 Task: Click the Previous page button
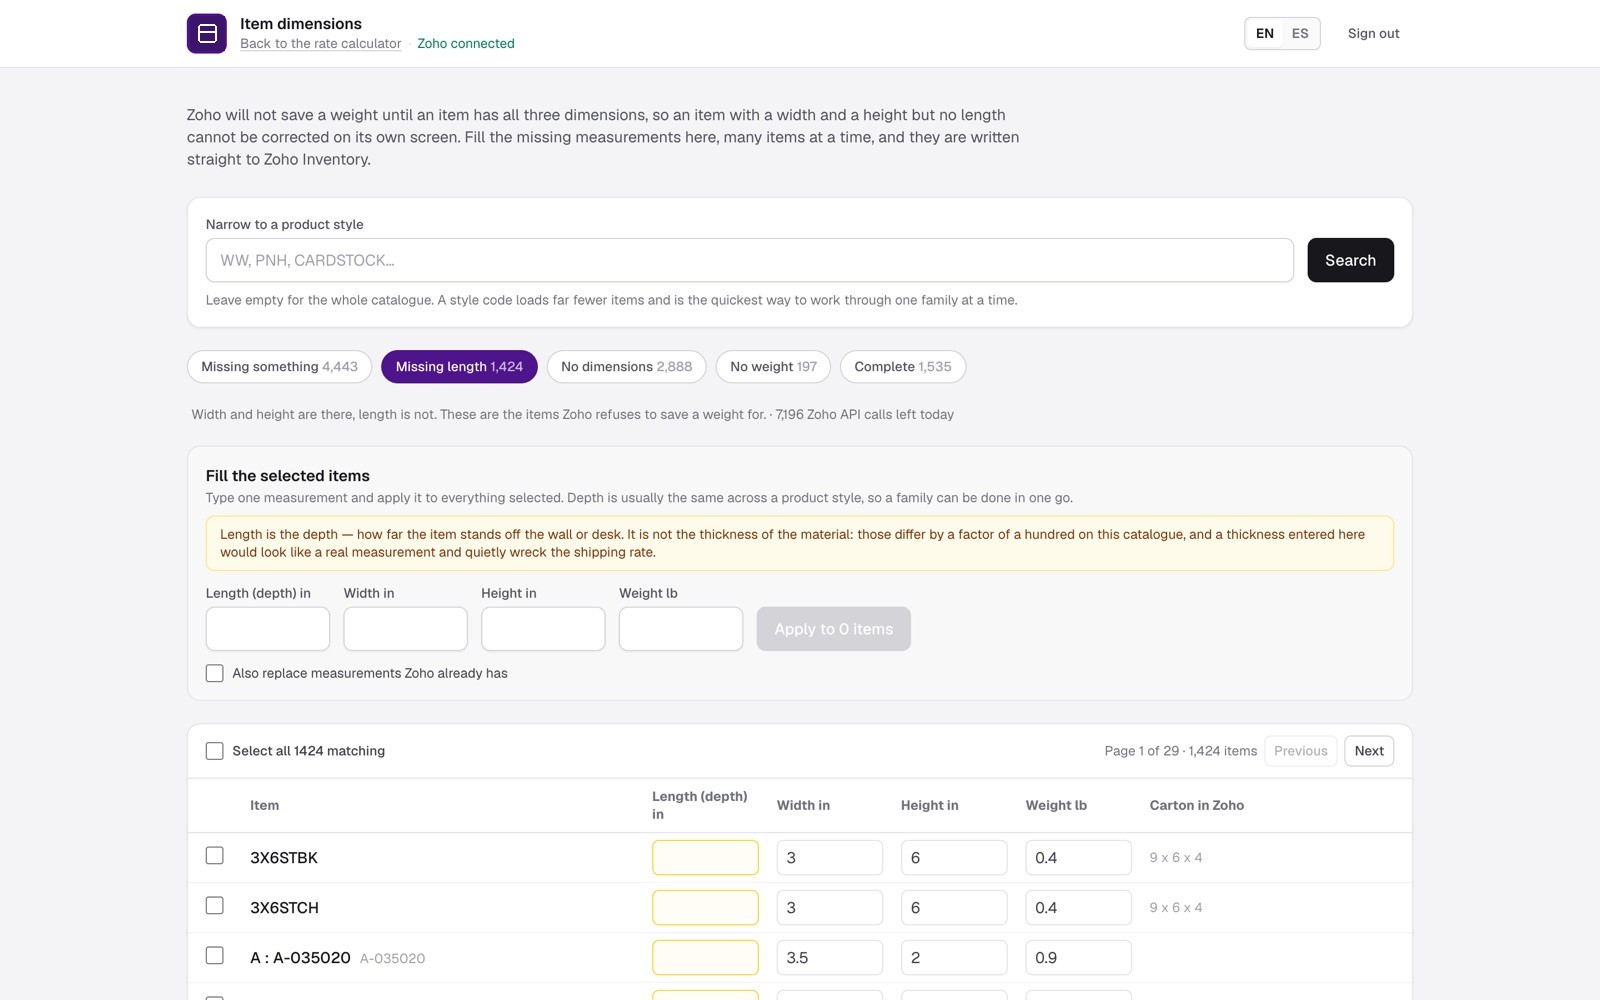(1300, 751)
